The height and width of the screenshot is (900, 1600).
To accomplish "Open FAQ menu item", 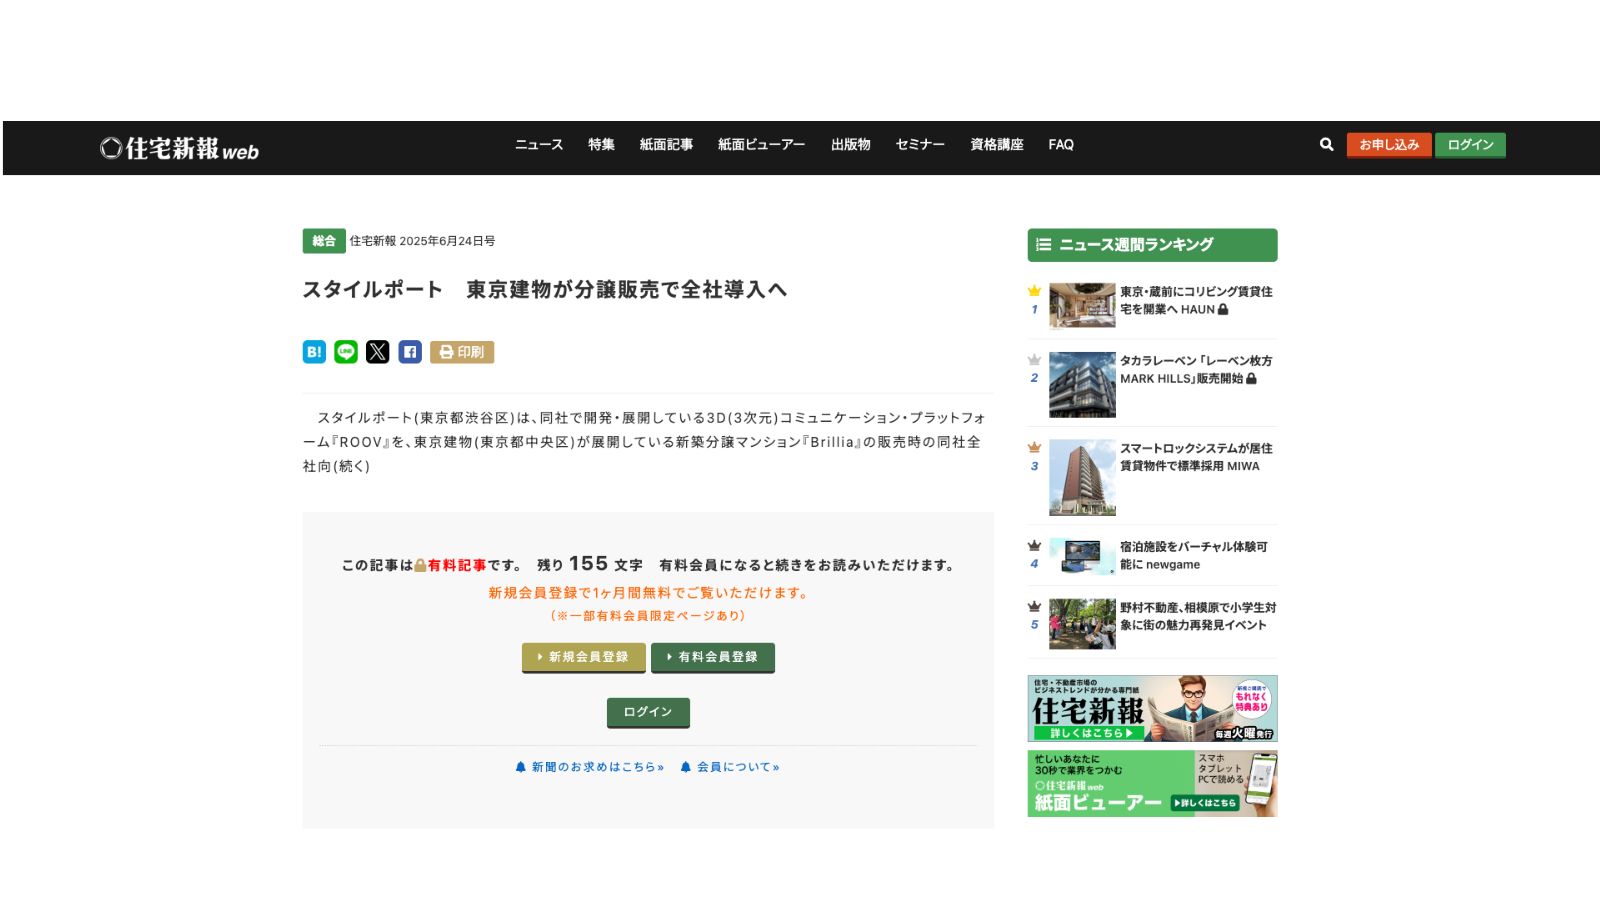I will [x=1061, y=145].
